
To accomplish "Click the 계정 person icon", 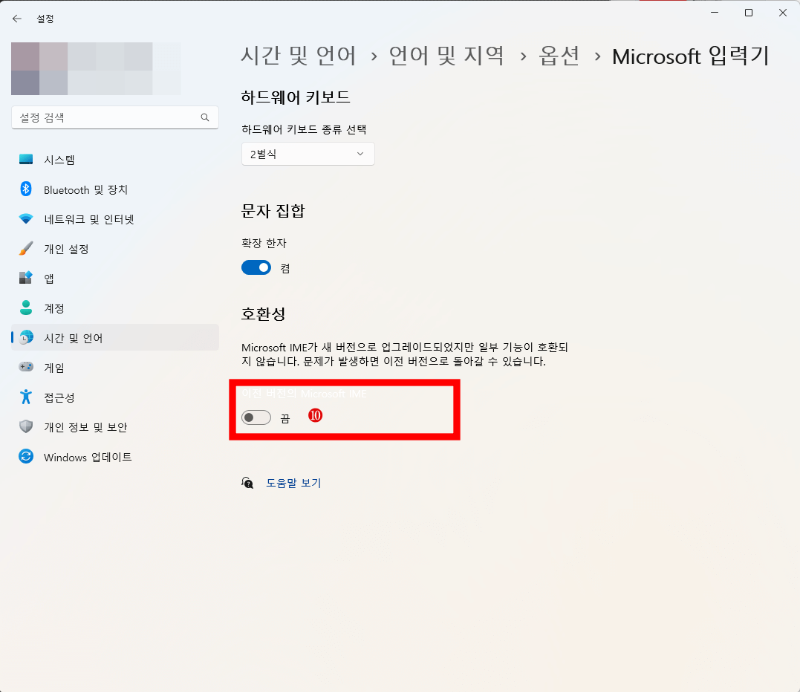I will click(x=26, y=308).
